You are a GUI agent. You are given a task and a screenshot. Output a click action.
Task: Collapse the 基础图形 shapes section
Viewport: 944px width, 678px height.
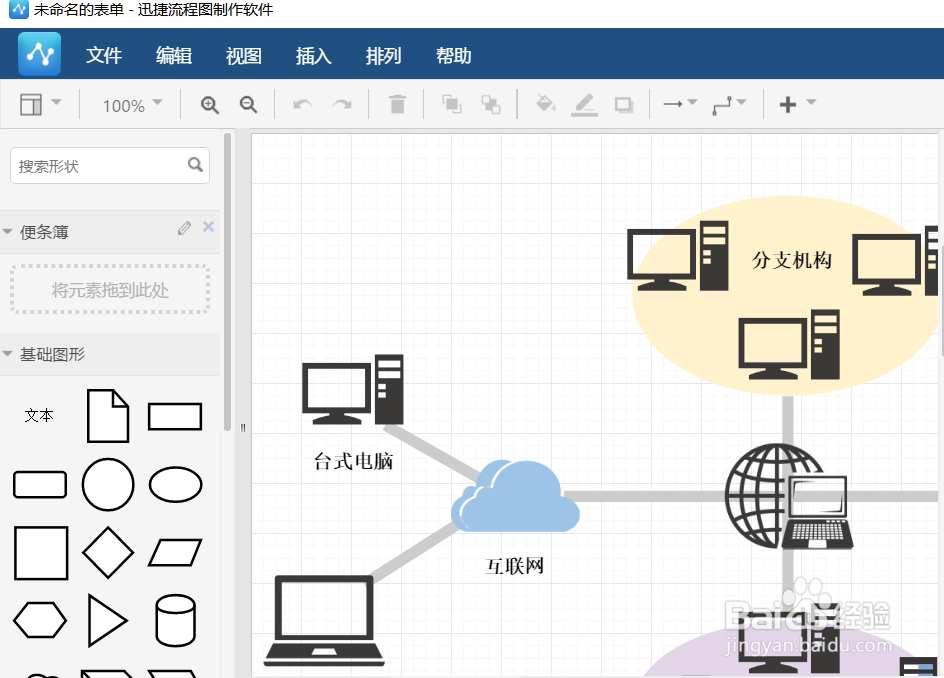(x=10, y=354)
